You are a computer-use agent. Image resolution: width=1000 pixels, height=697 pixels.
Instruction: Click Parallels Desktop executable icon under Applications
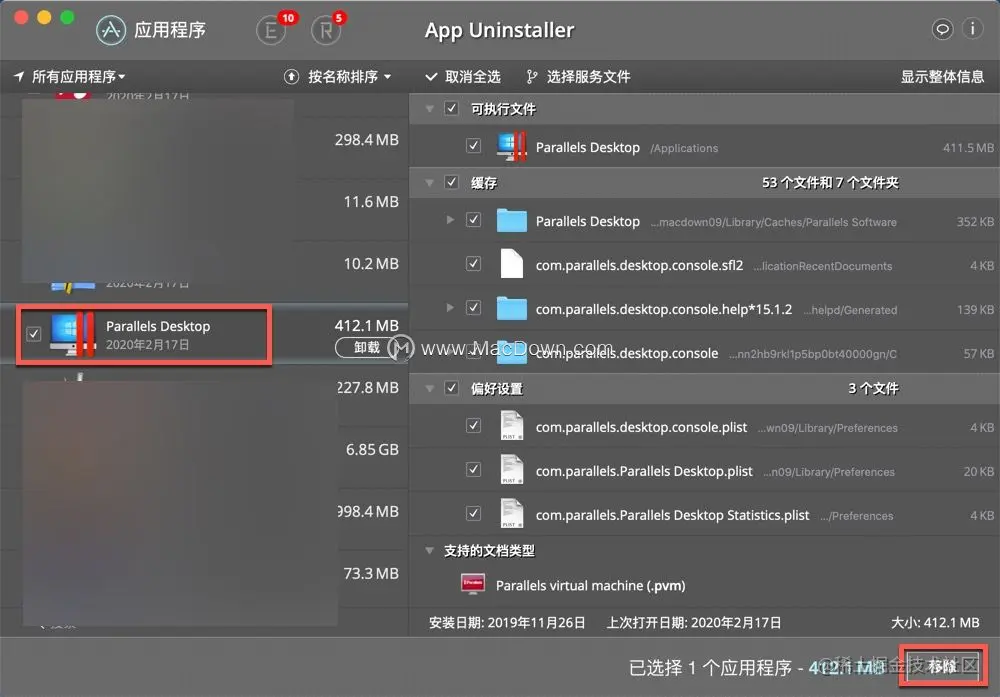click(511, 147)
